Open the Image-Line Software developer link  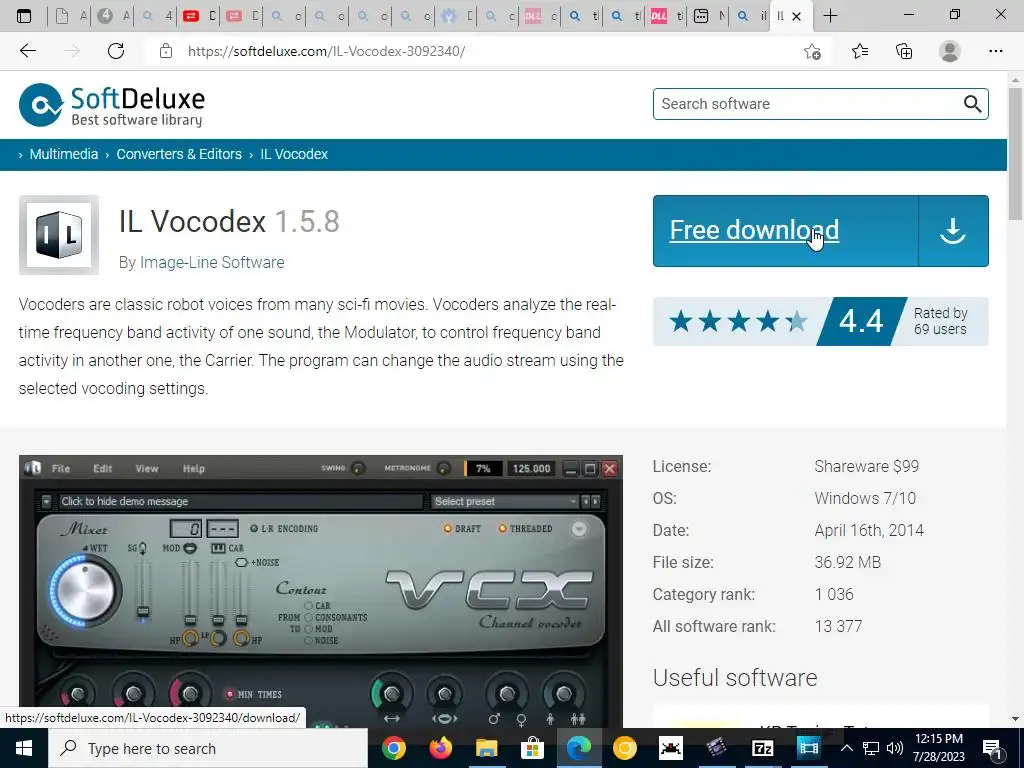click(212, 262)
